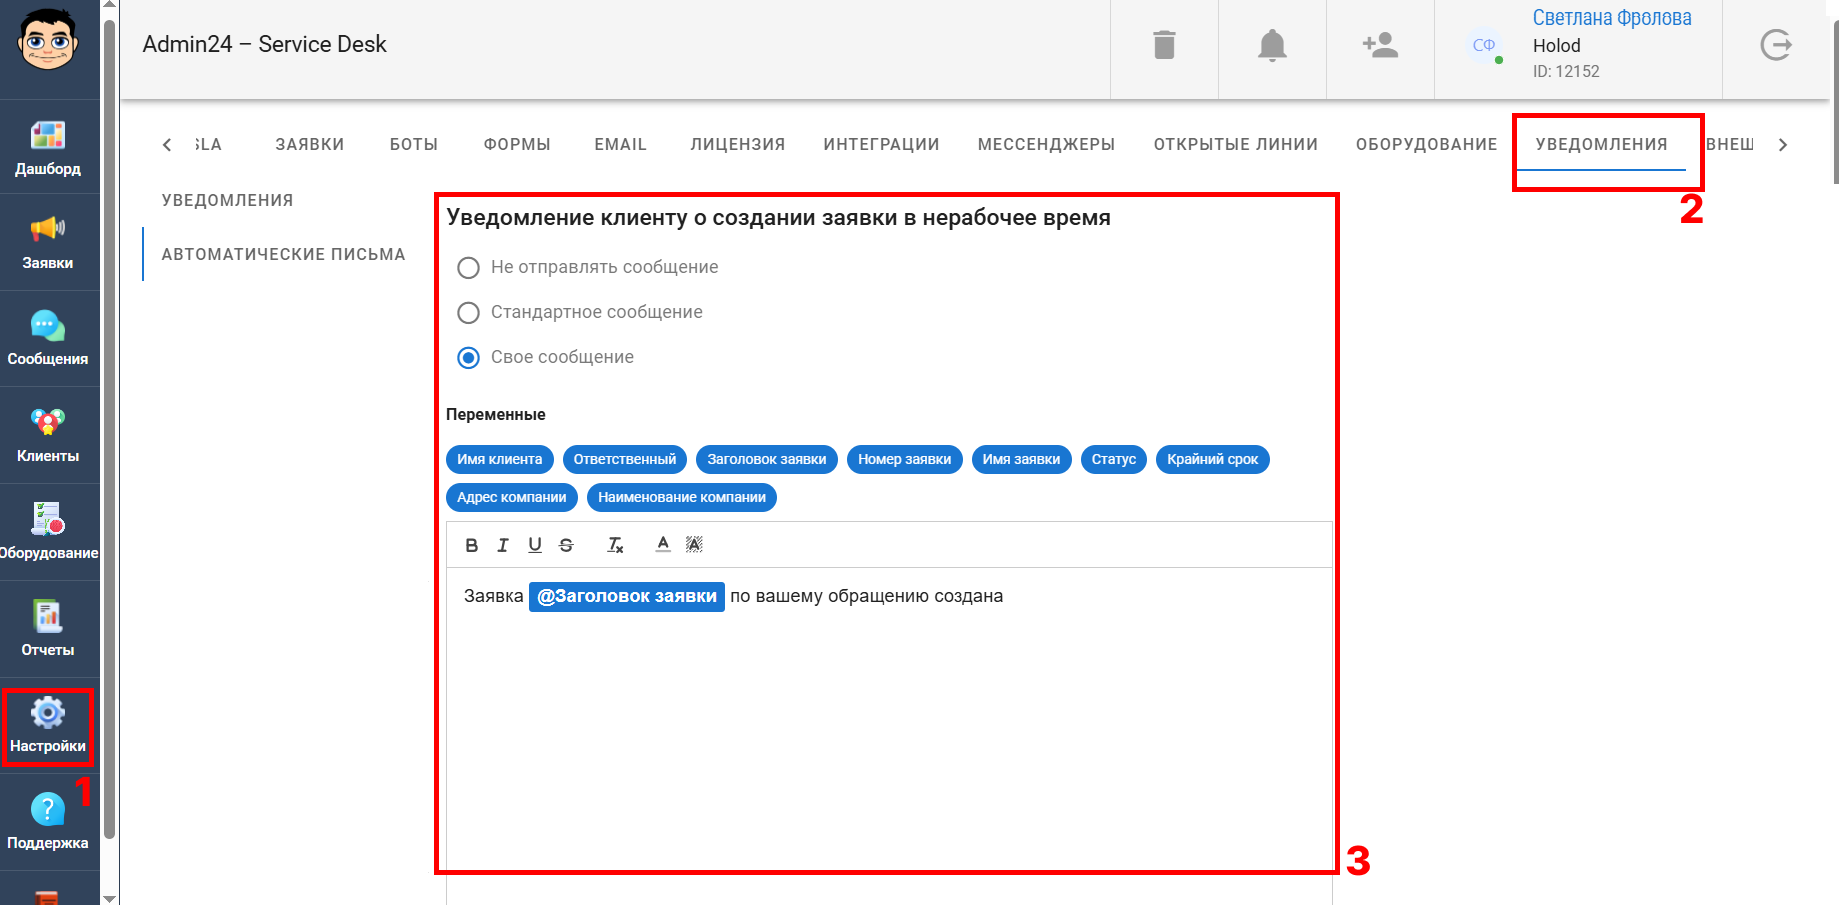Show more tabs with right chevron
The height and width of the screenshot is (905, 1839).
[x=1782, y=145]
